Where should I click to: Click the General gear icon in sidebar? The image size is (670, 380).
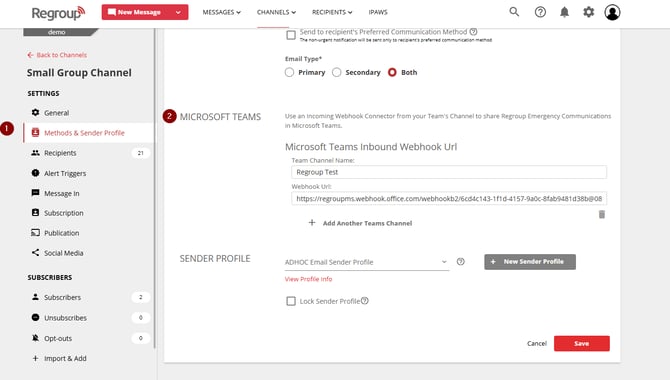(x=35, y=112)
